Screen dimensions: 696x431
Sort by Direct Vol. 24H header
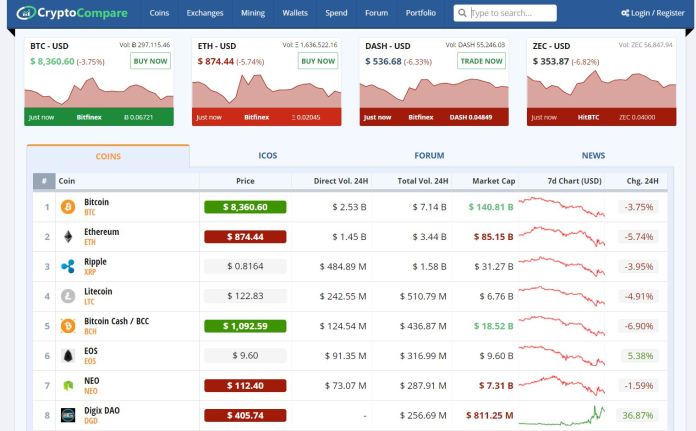(340, 181)
